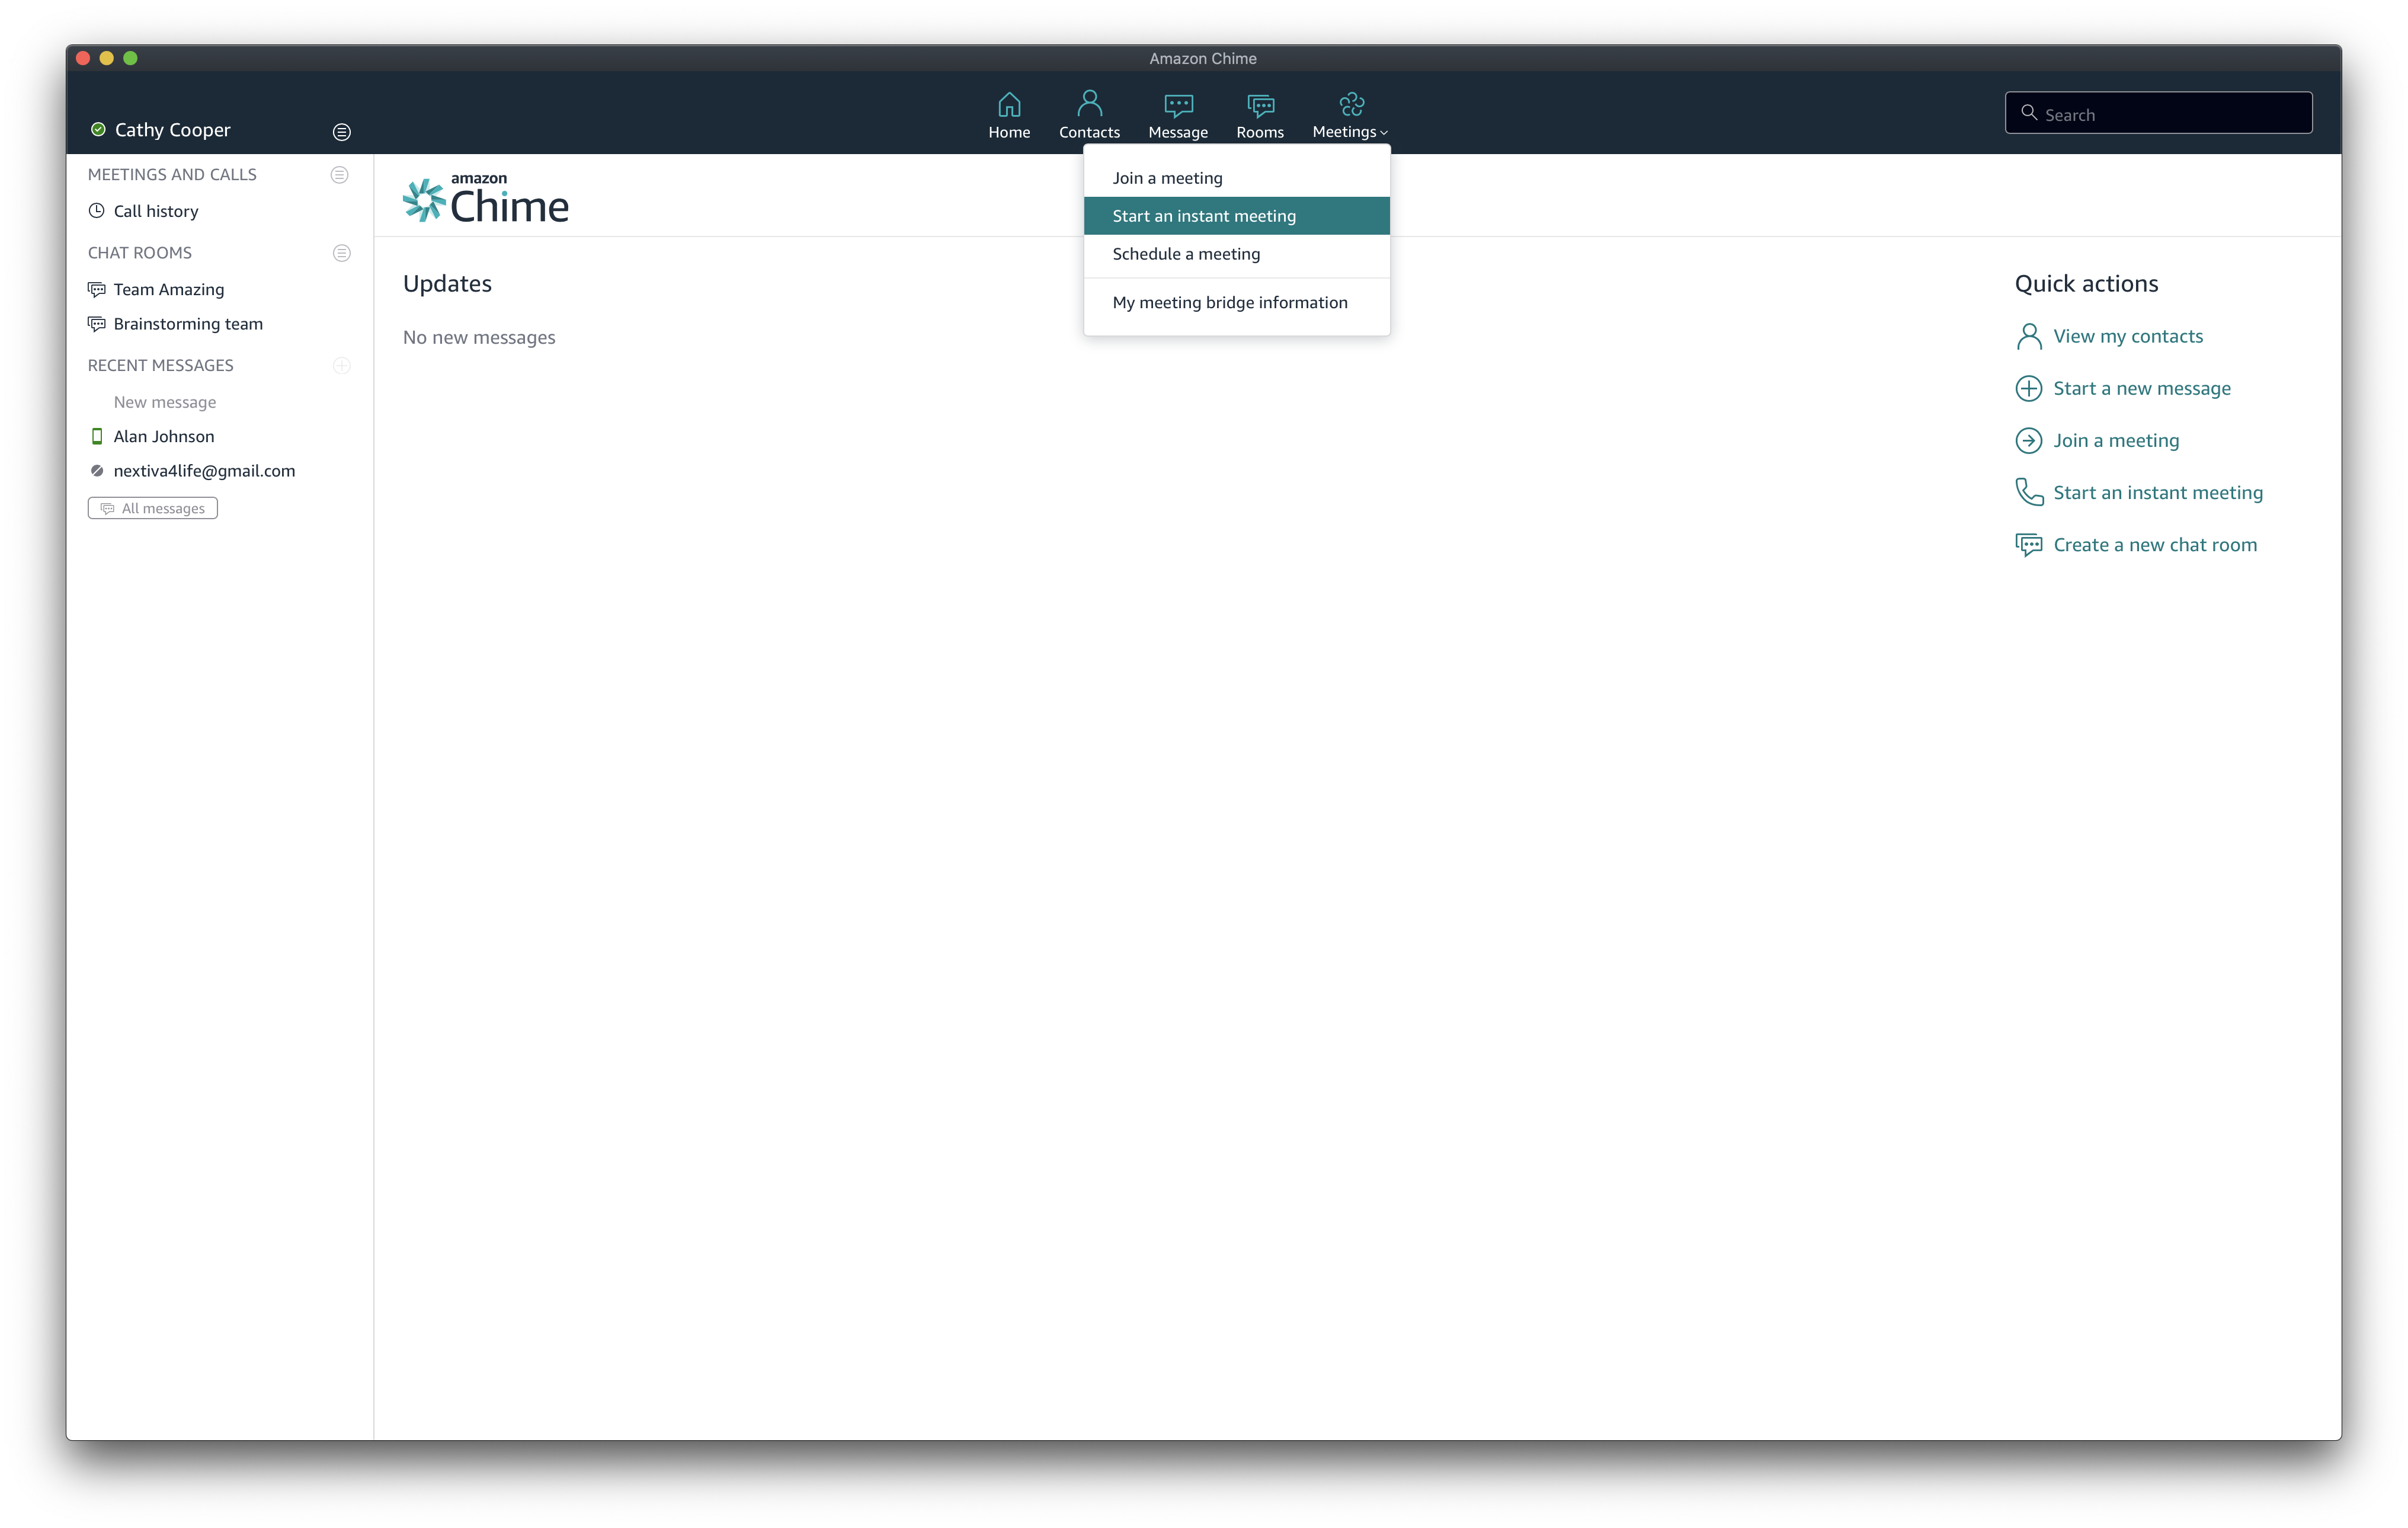Click the person icon beside View my contacts

pyautogui.click(x=2029, y=336)
